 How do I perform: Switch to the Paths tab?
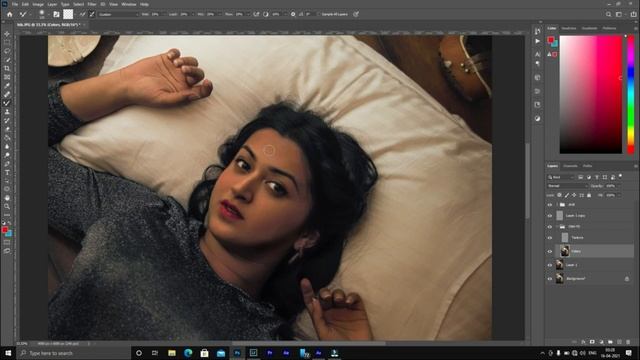pos(587,166)
